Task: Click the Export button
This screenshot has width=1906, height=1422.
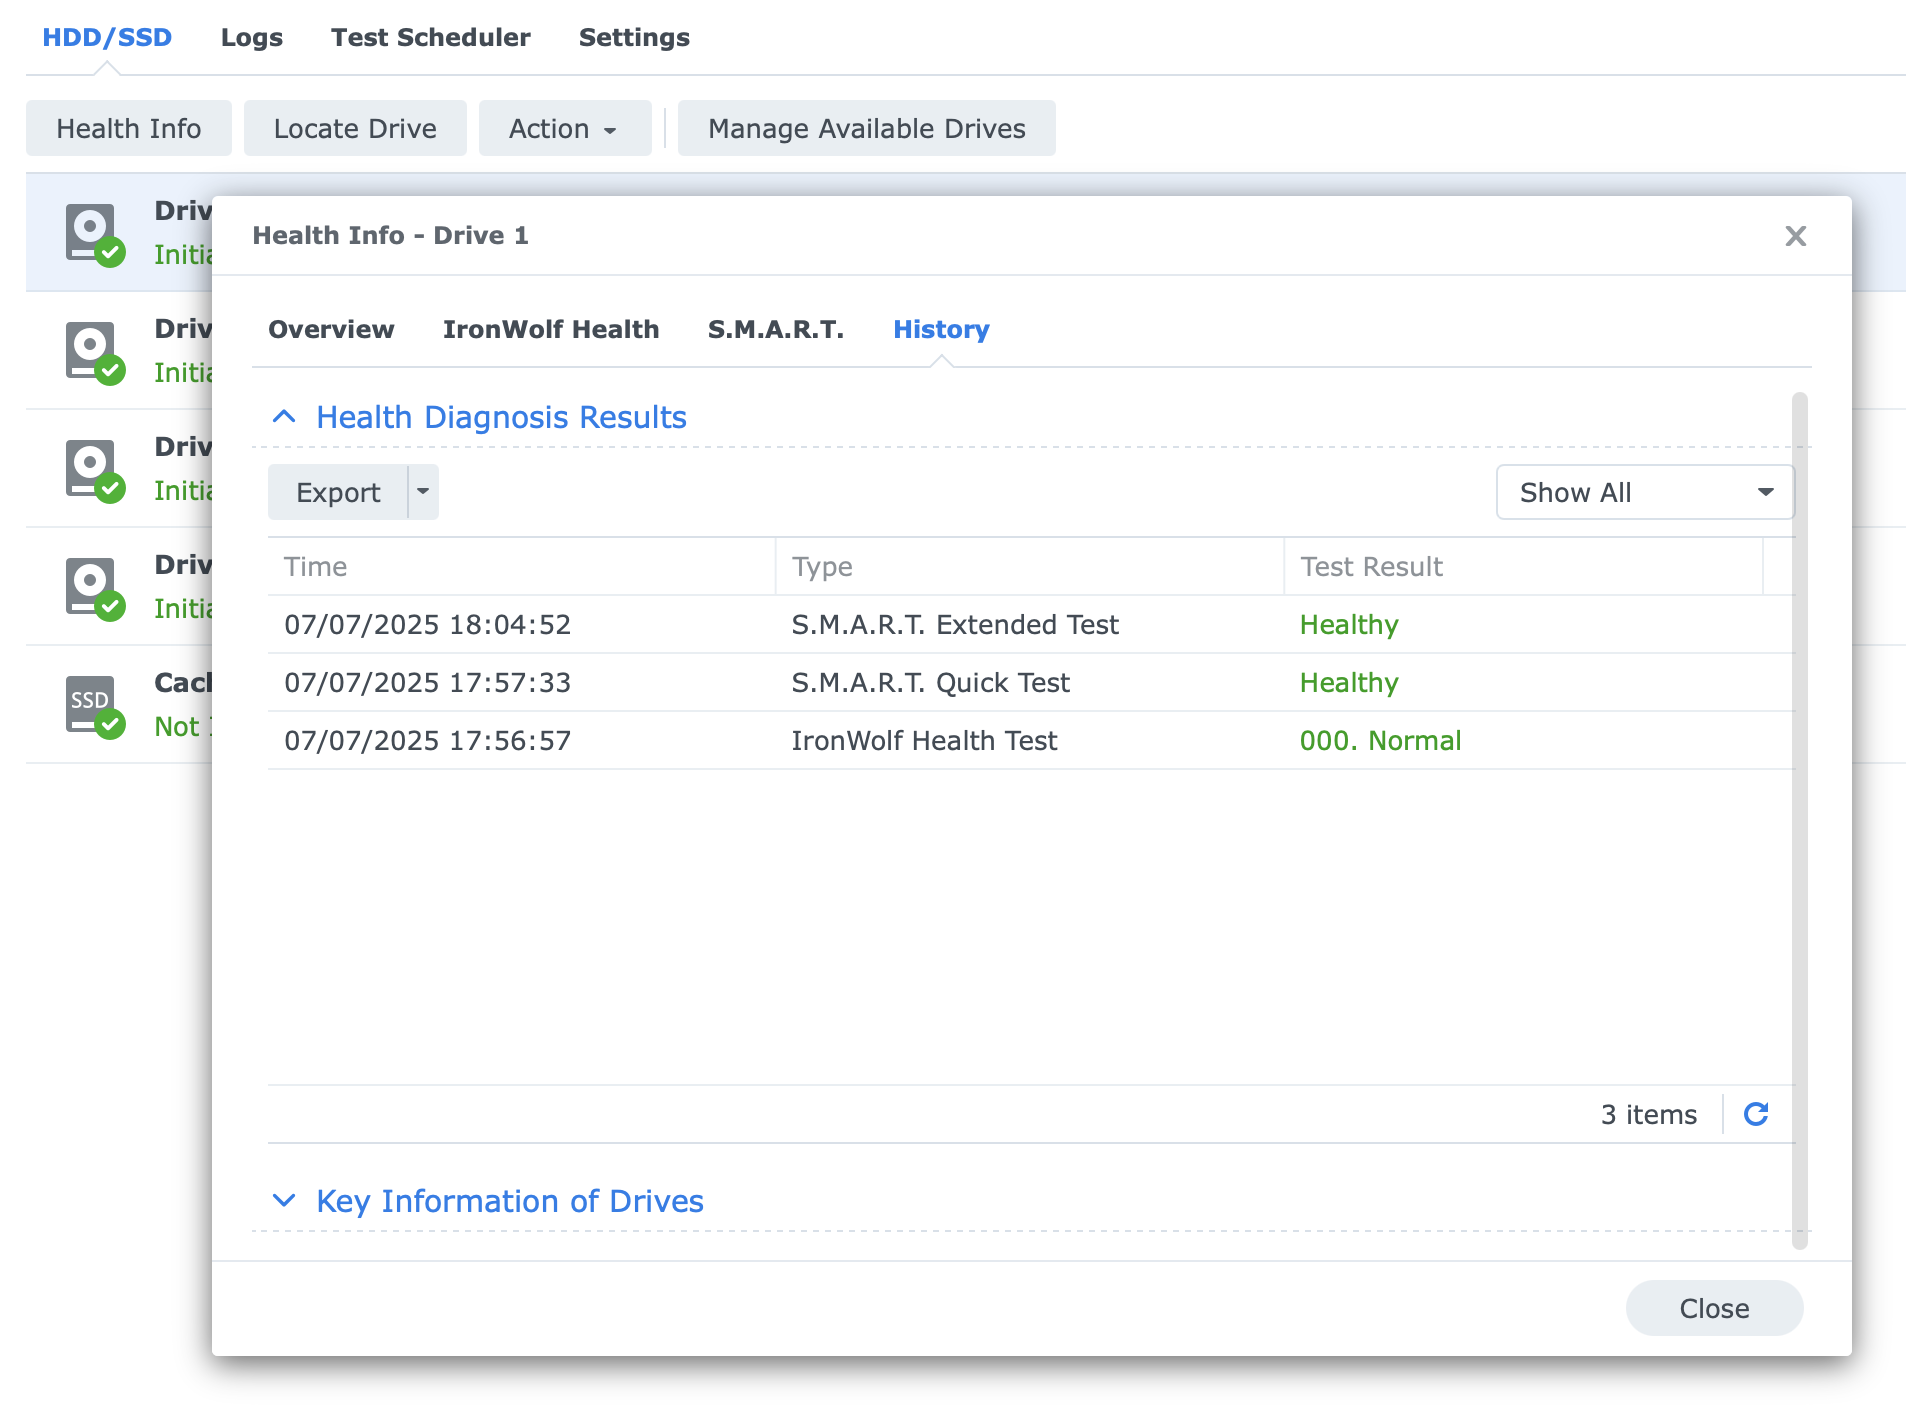Action: [338, 492]
